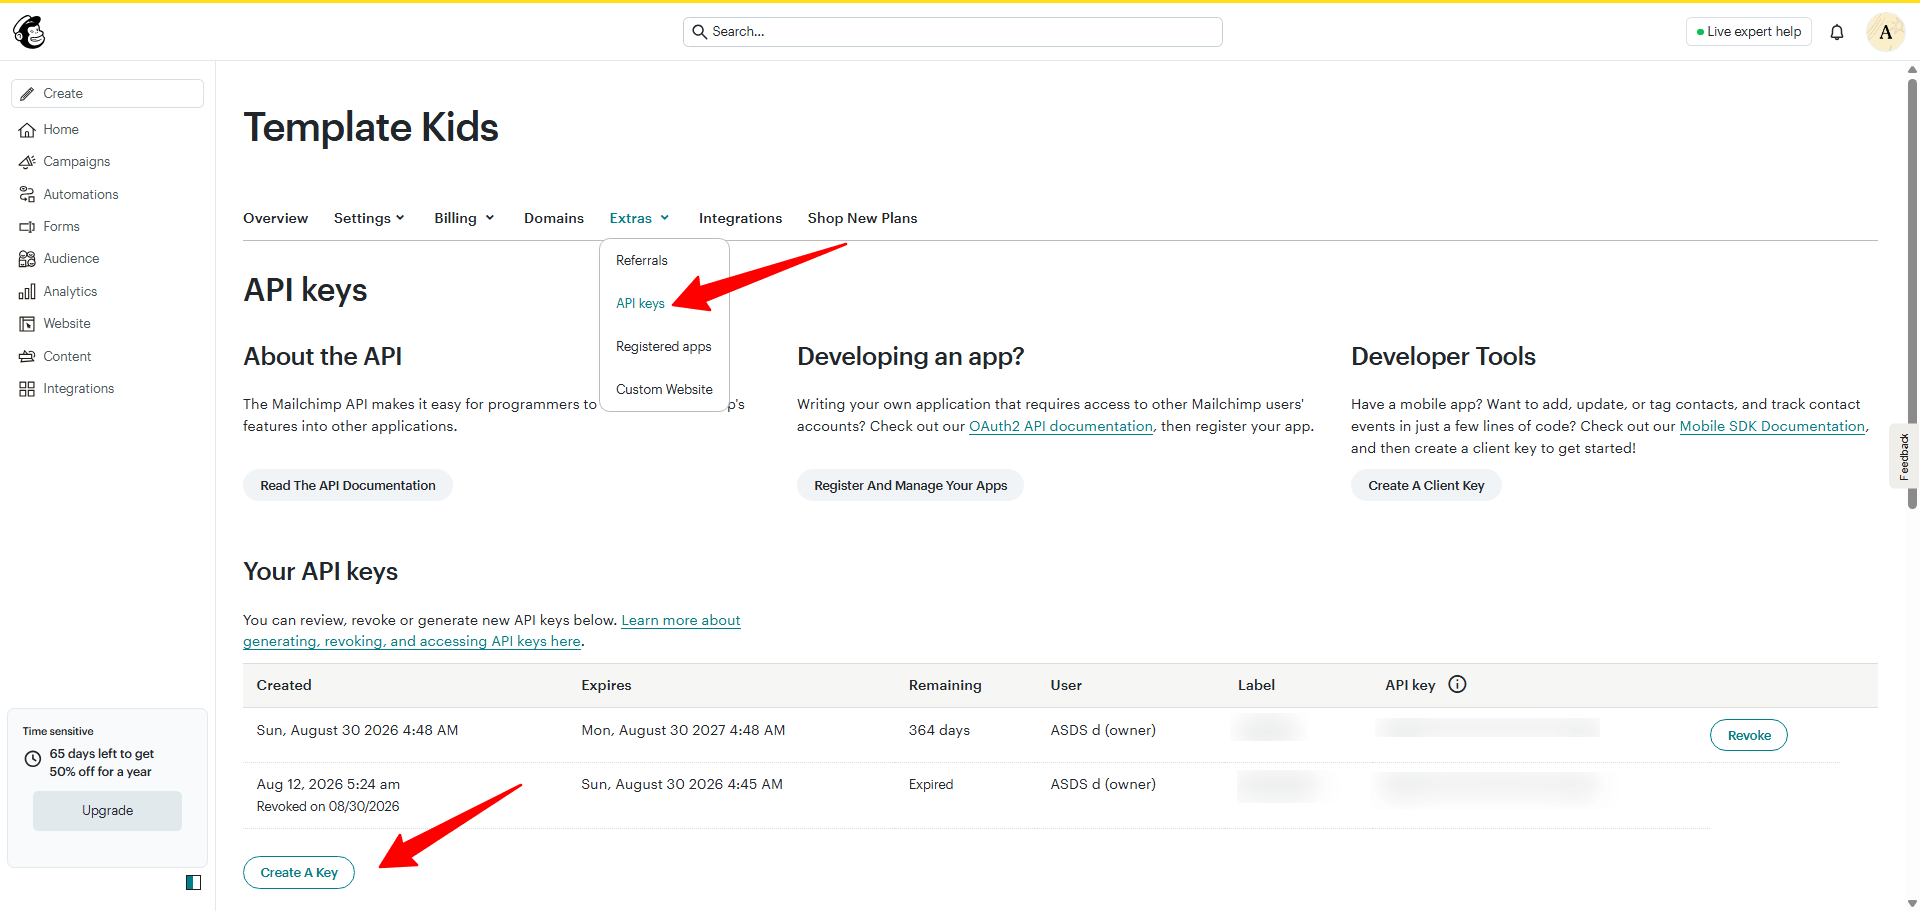
Task: Click the Create pencil icon
Action: (27, 94)
